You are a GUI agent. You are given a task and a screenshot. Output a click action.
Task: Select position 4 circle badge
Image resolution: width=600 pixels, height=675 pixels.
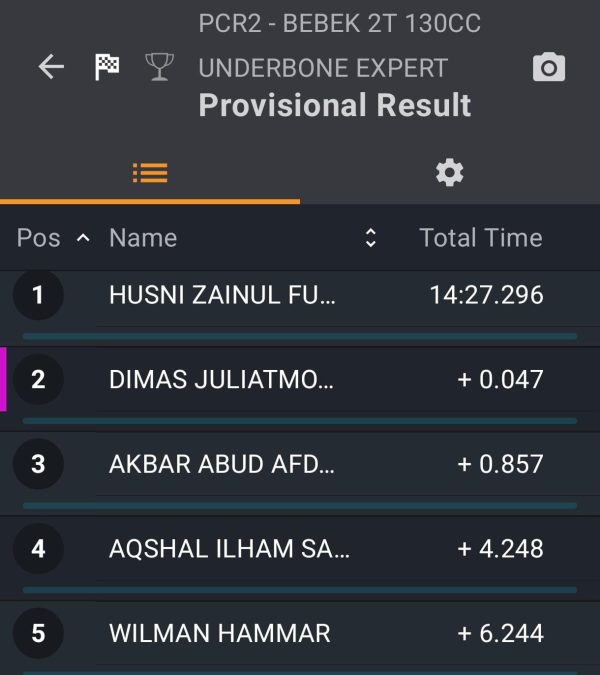(38, 548)
